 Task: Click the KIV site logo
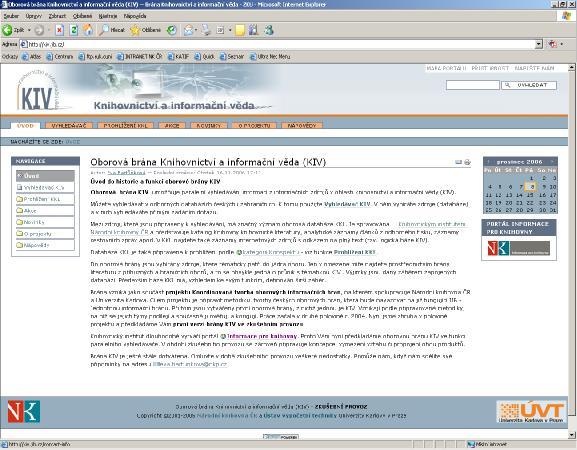[39, 90]
